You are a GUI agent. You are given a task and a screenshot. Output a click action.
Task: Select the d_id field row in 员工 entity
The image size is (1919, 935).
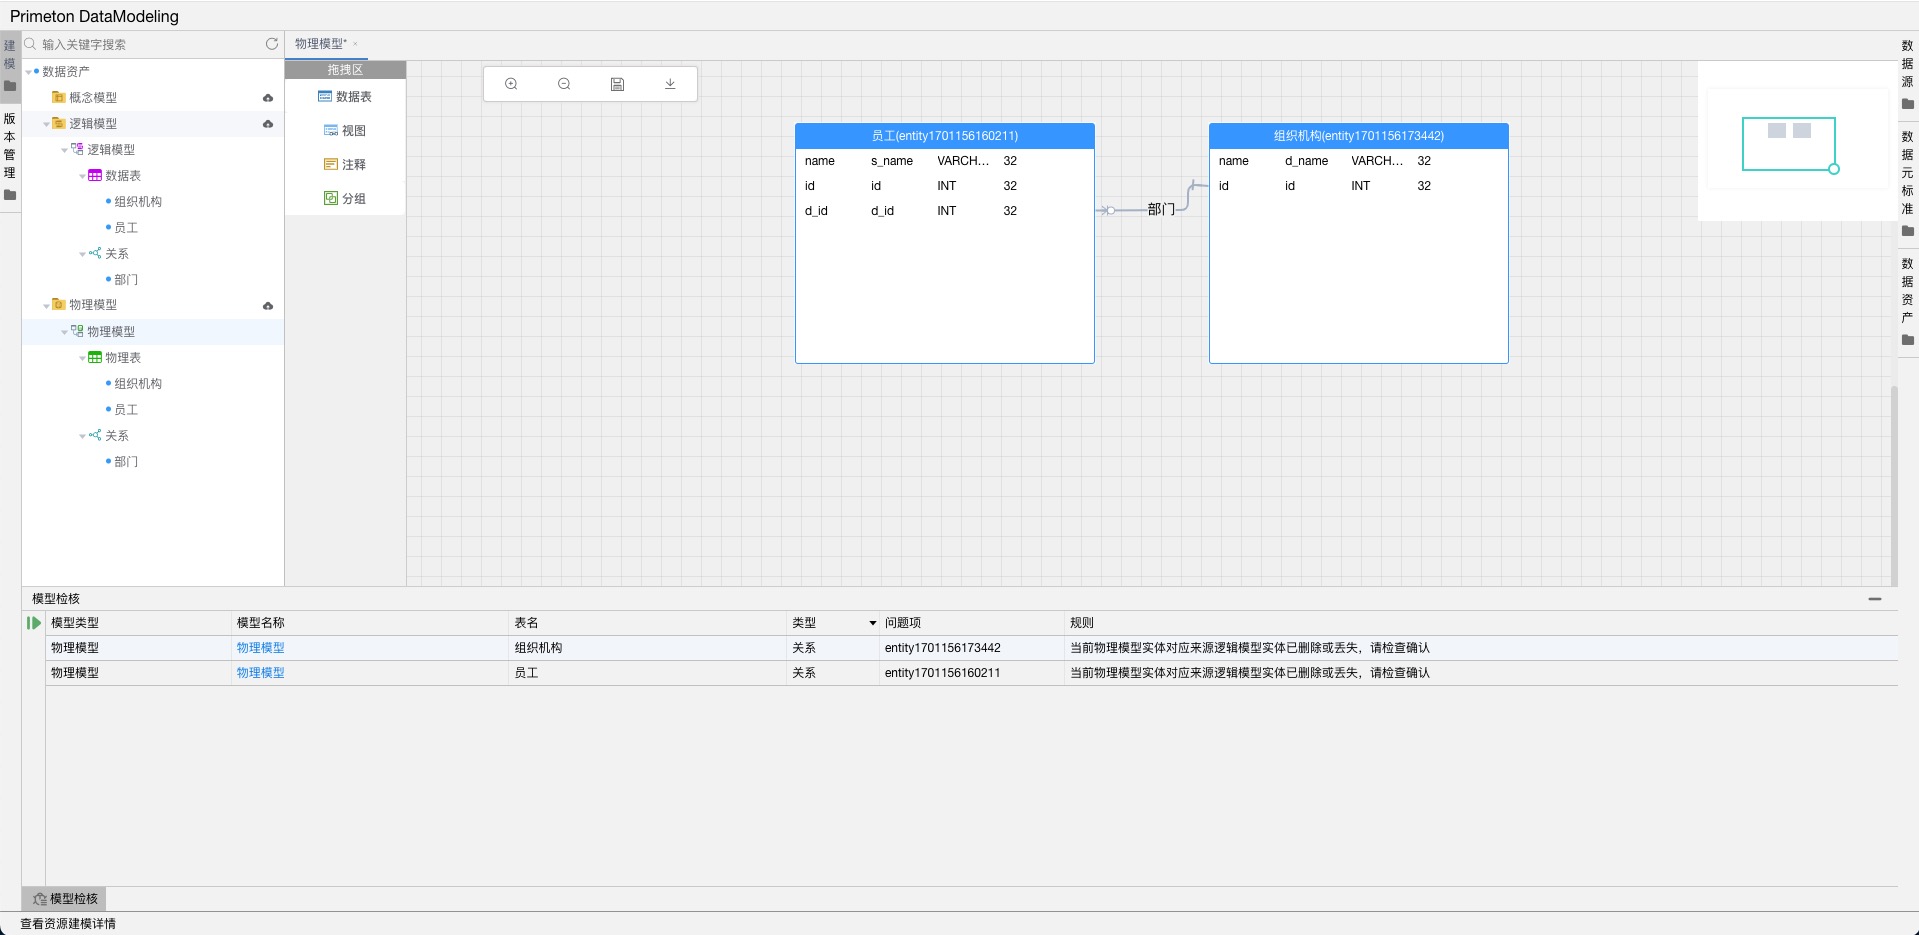click(x=945, y=211)
